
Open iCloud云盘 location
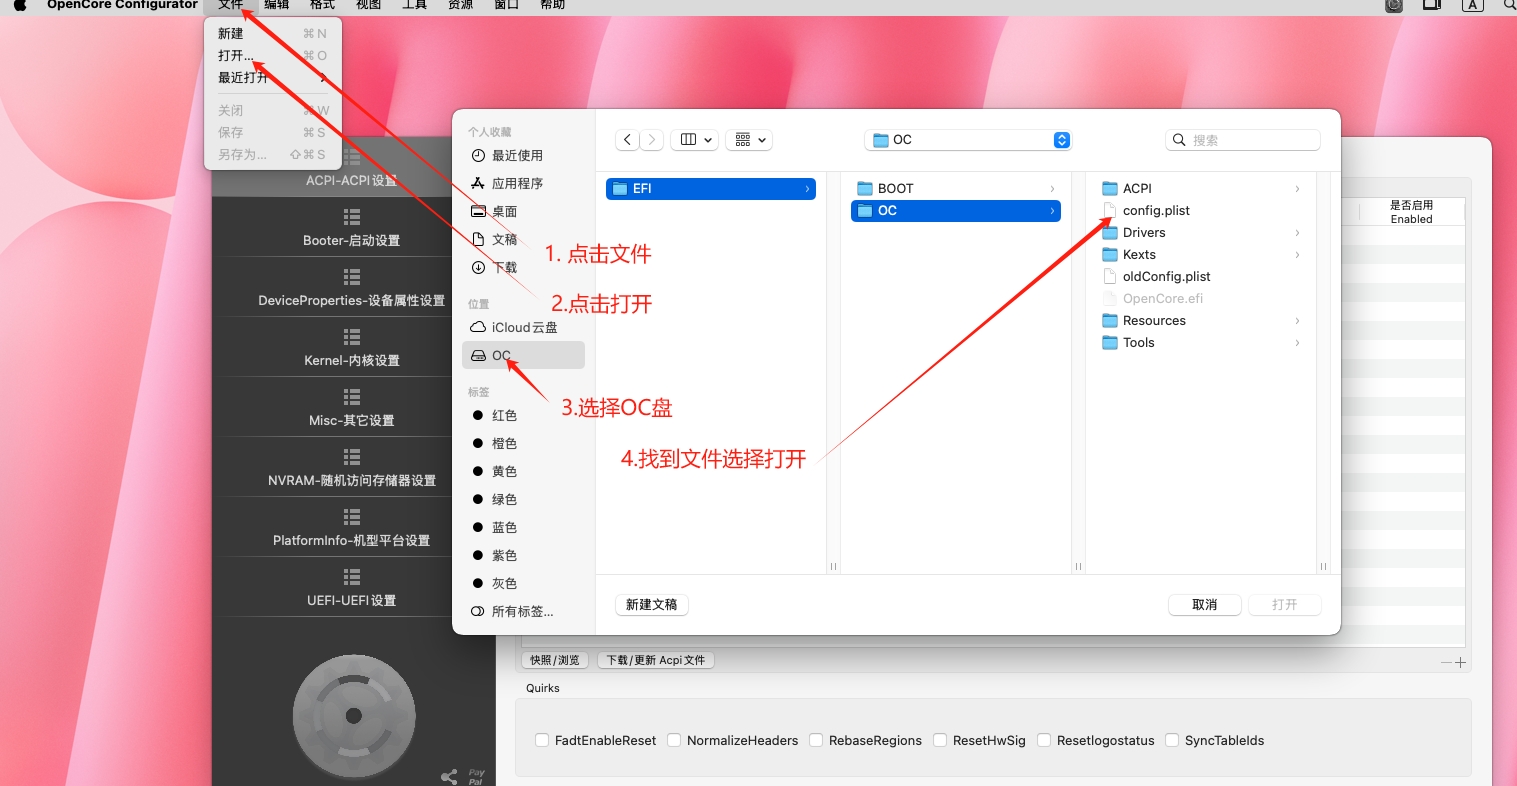pos(514,327)
